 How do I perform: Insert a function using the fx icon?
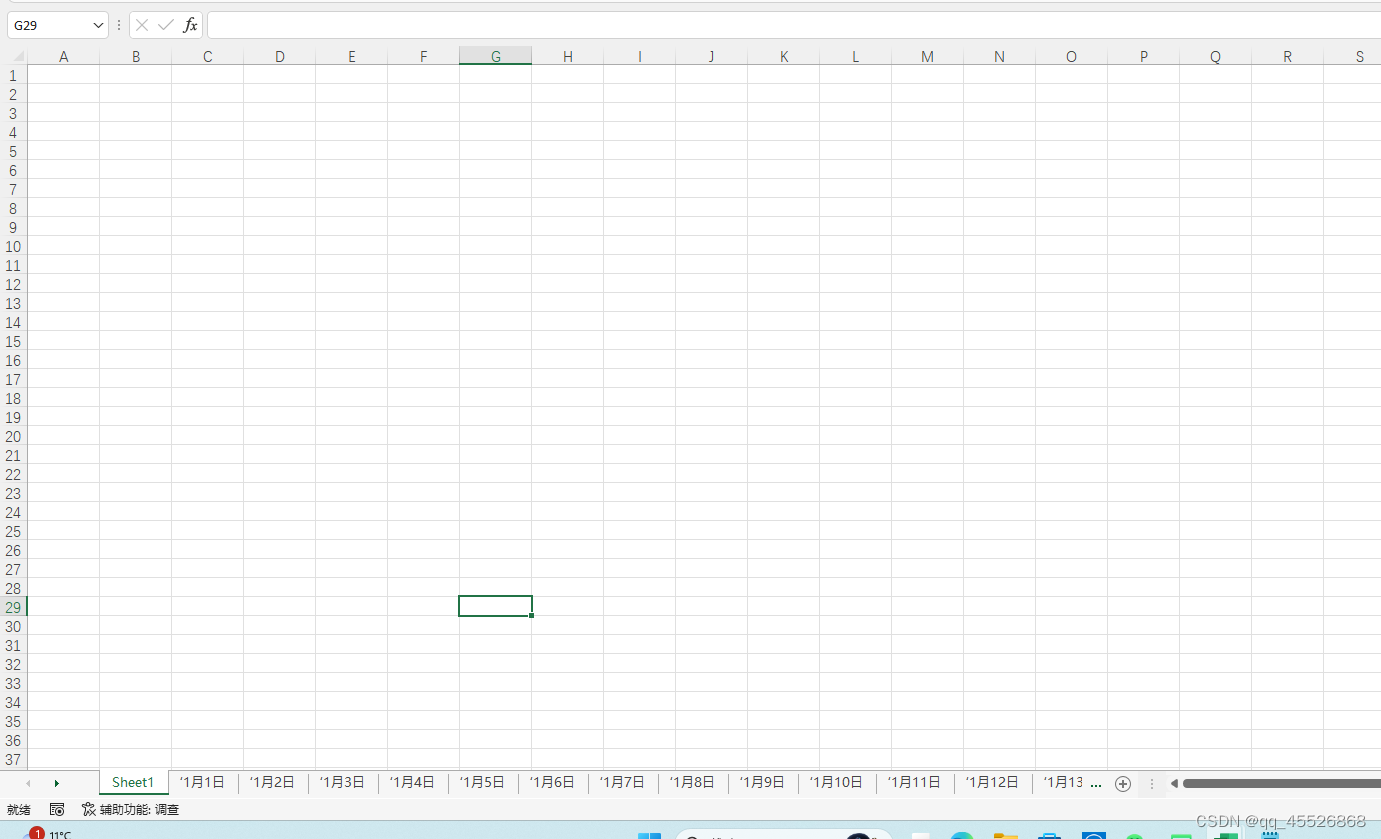click(x=189, y=25)
